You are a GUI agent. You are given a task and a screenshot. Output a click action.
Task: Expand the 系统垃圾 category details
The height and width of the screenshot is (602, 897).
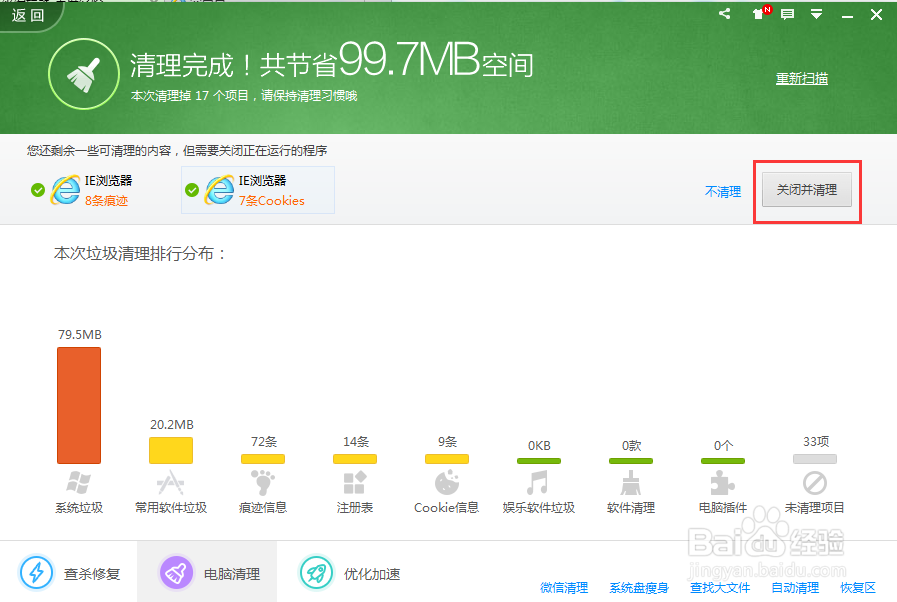pyautogui.click(x=79, y=507)
